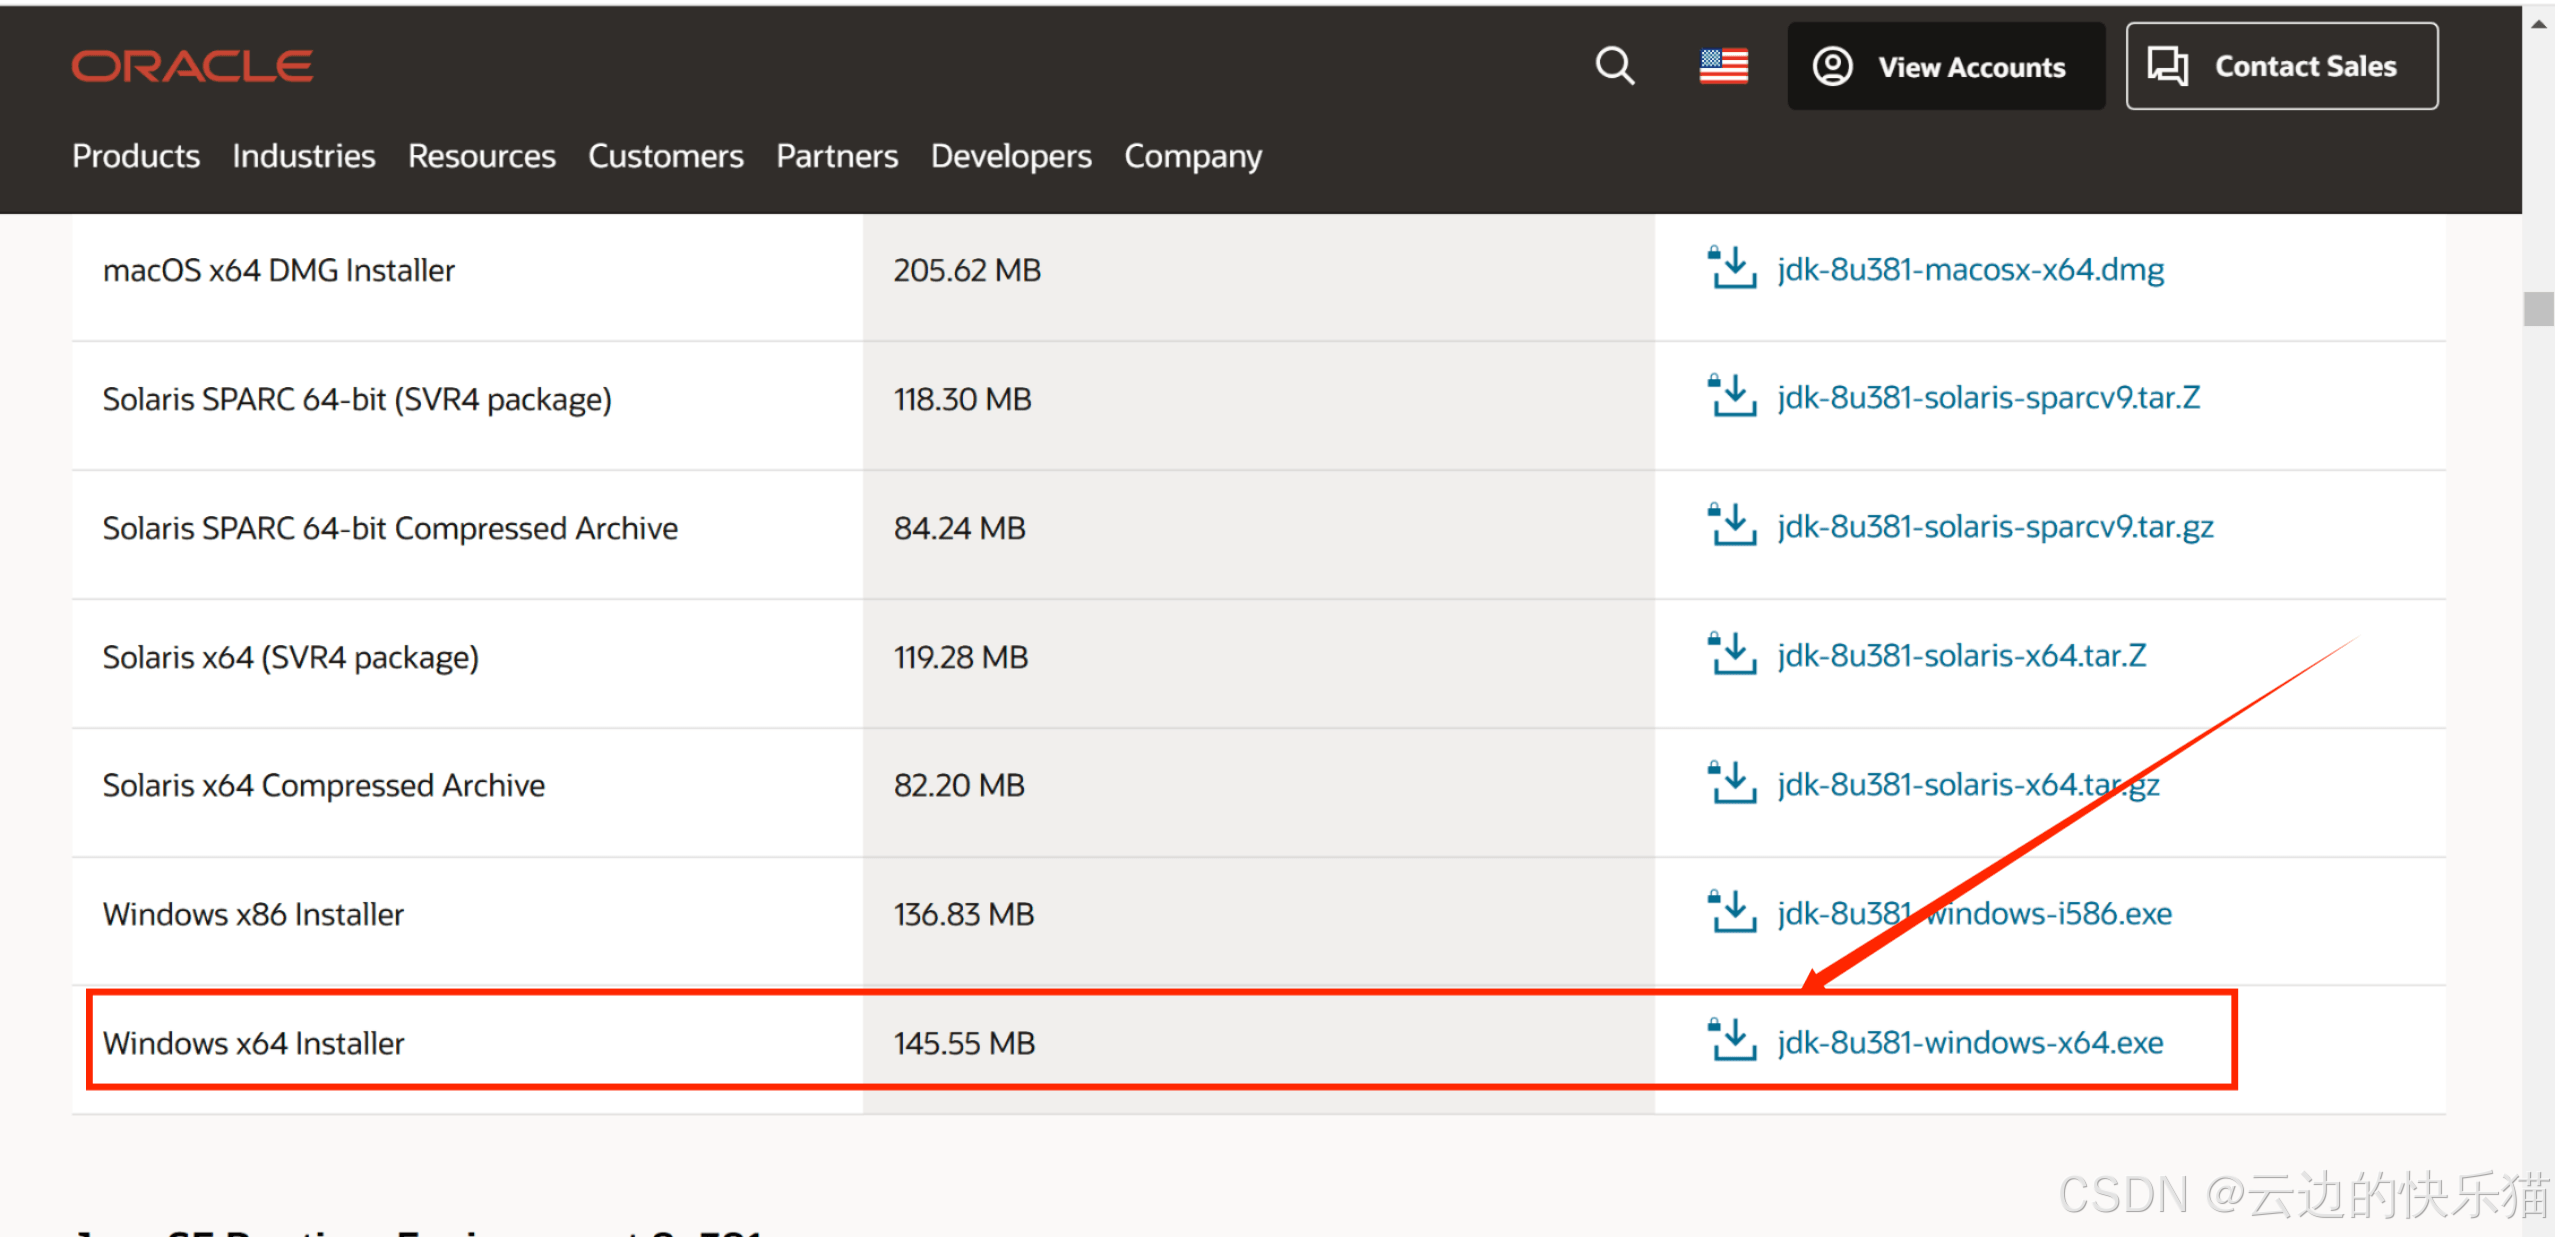Click the Contact Sales button

point(2281,66)
